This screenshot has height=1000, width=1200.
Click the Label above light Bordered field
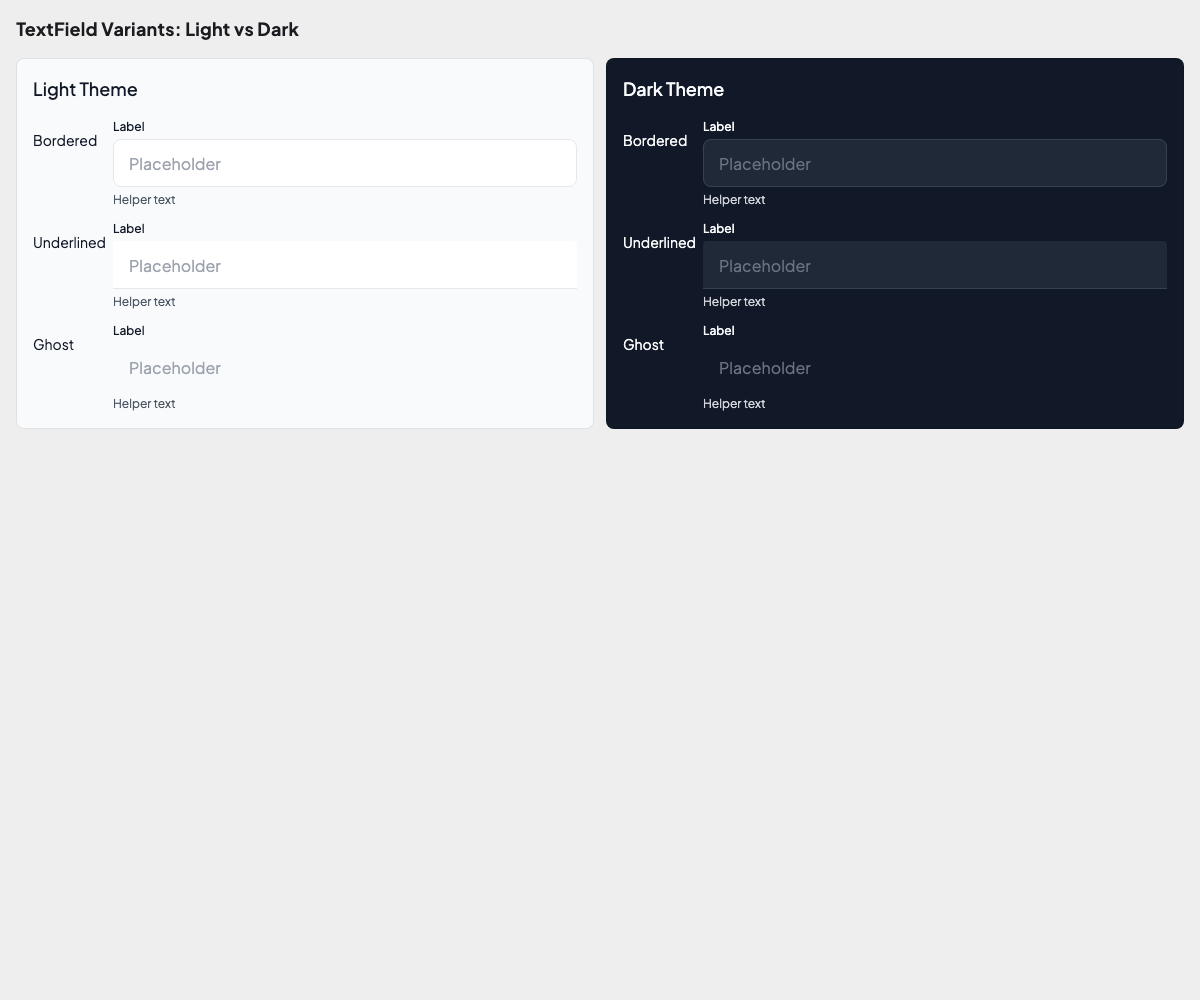point(129,127)
